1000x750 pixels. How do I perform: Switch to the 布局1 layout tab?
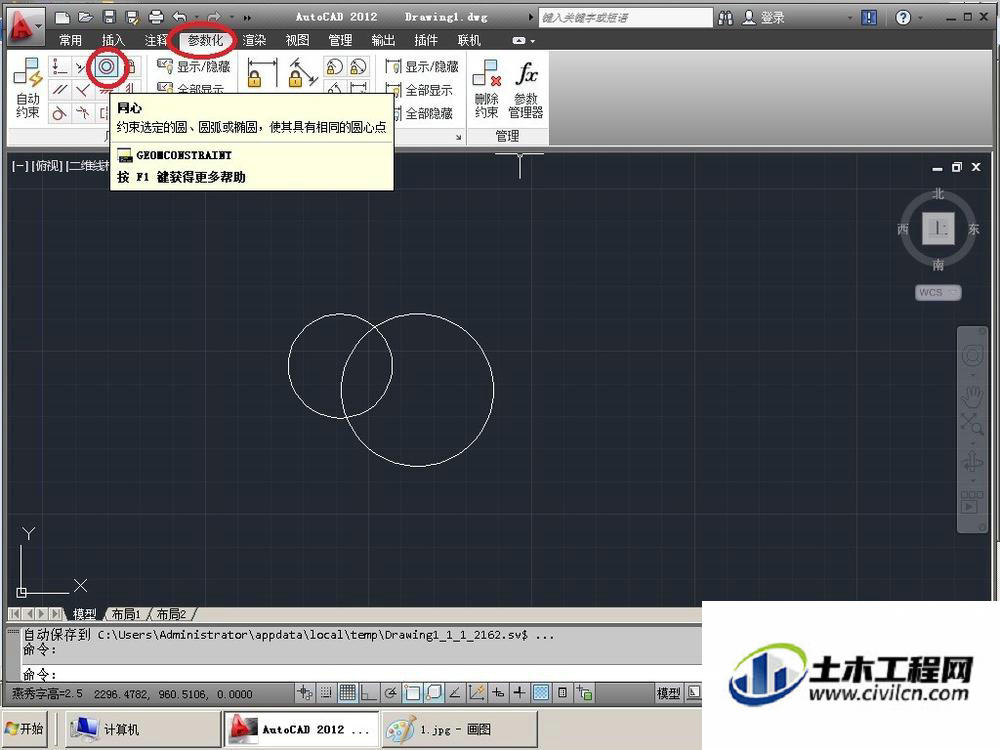tap(125, 614)
